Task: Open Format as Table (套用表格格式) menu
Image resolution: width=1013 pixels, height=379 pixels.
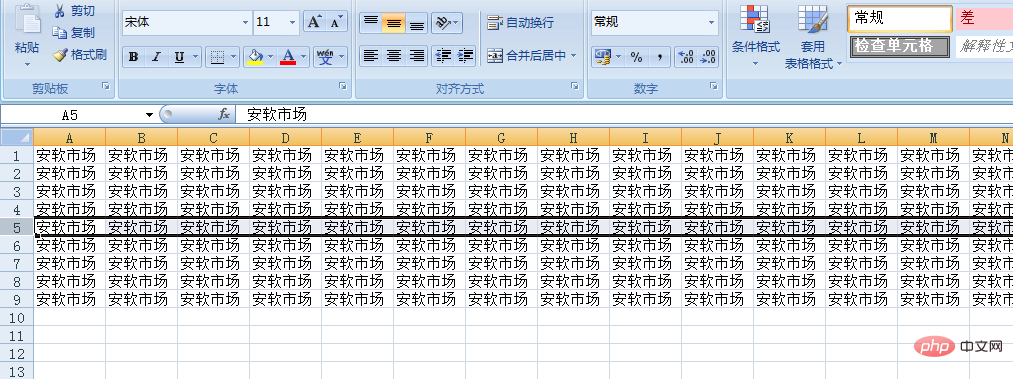Action: coord(813,37)
